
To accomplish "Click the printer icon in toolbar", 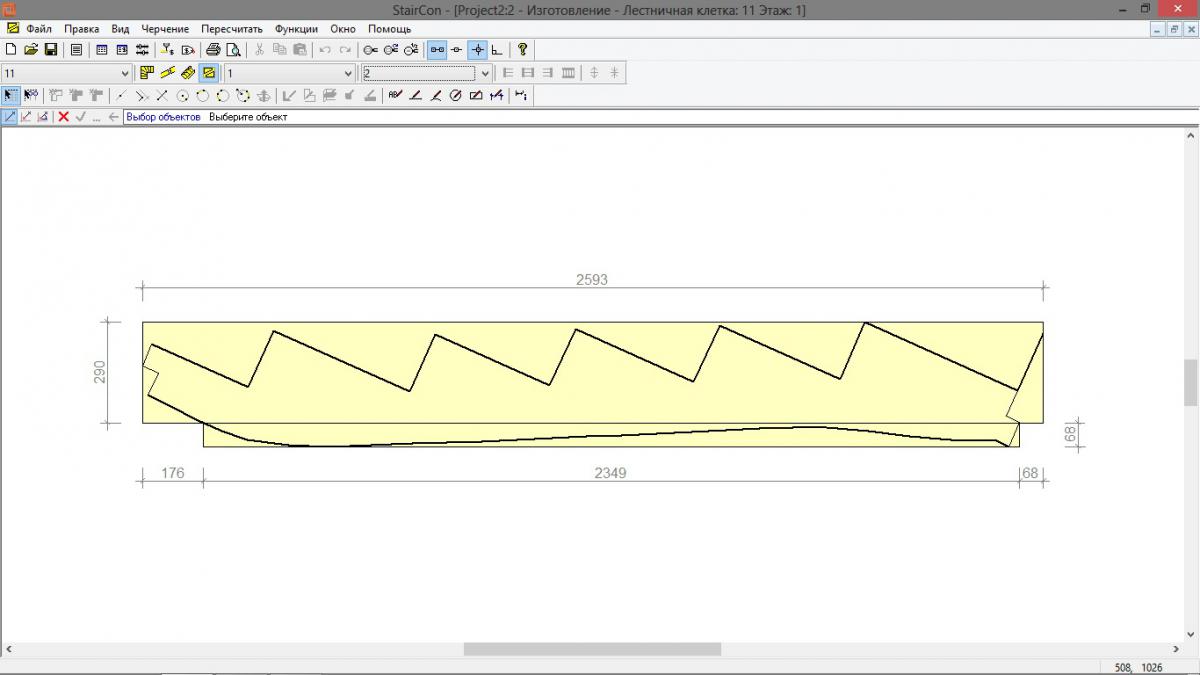I will coord(213,49).
